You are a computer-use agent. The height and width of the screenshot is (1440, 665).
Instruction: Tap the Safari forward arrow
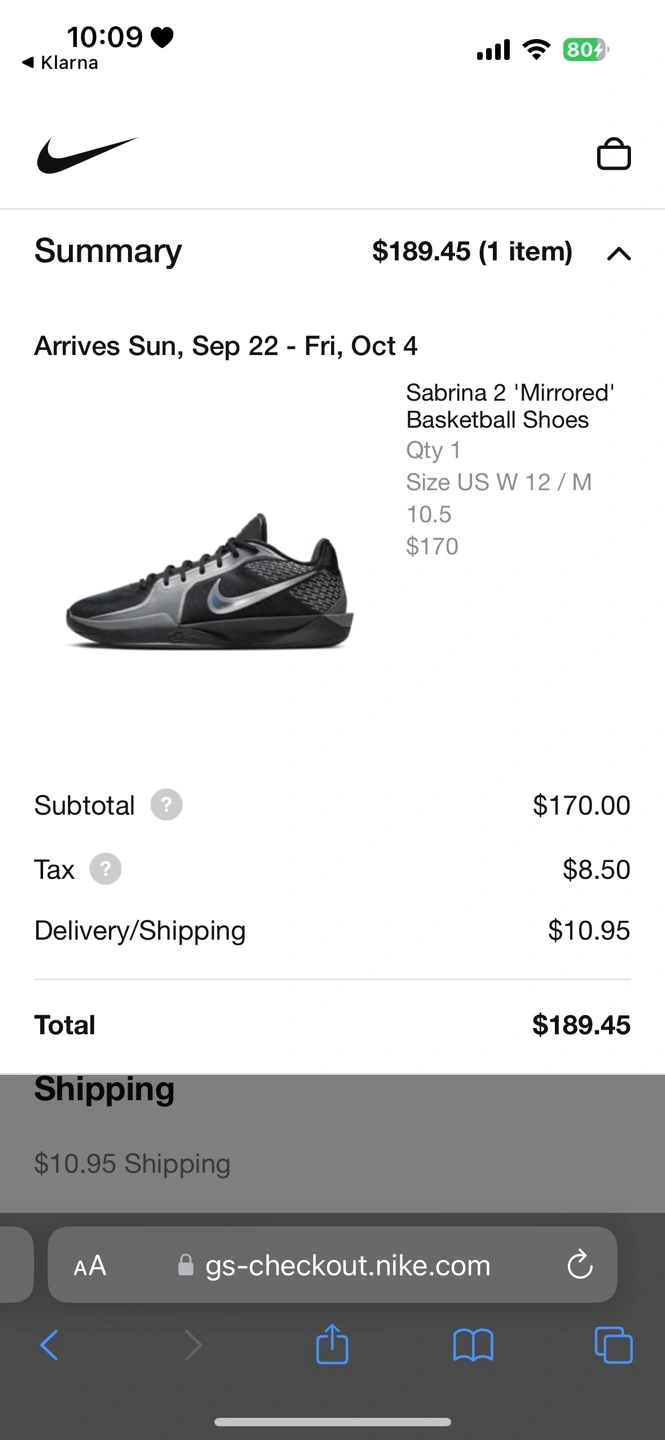(193, 1345)
